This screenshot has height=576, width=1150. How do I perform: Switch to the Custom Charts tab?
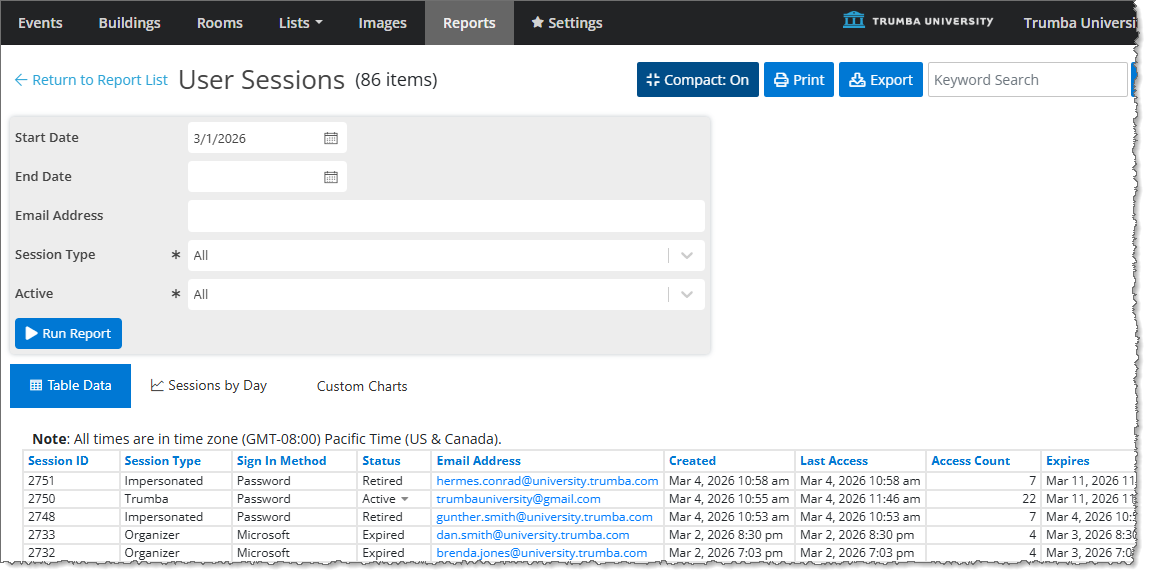(362, 386)
